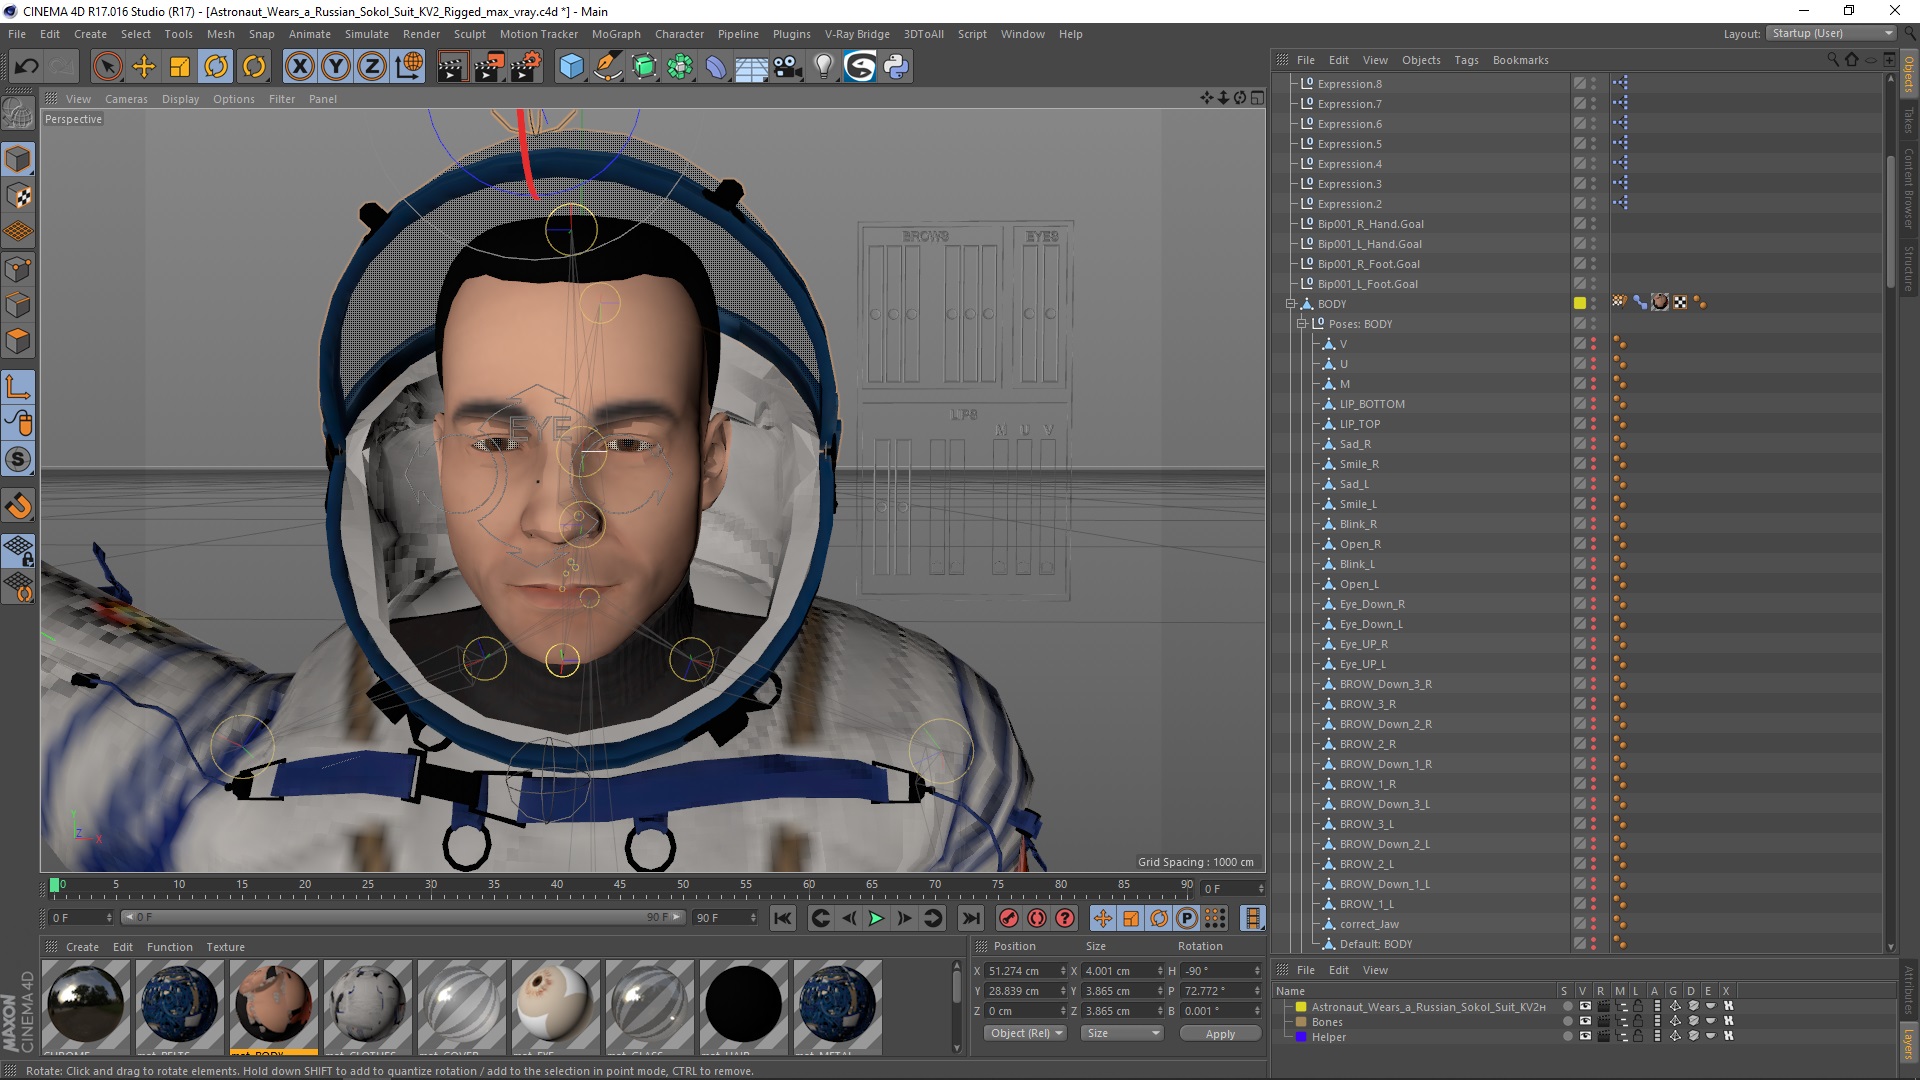Image resolution: width=1920 pixels, height=1080 pixels.
Task: Click Record Active Objects button
Action: coord(1009,918)
